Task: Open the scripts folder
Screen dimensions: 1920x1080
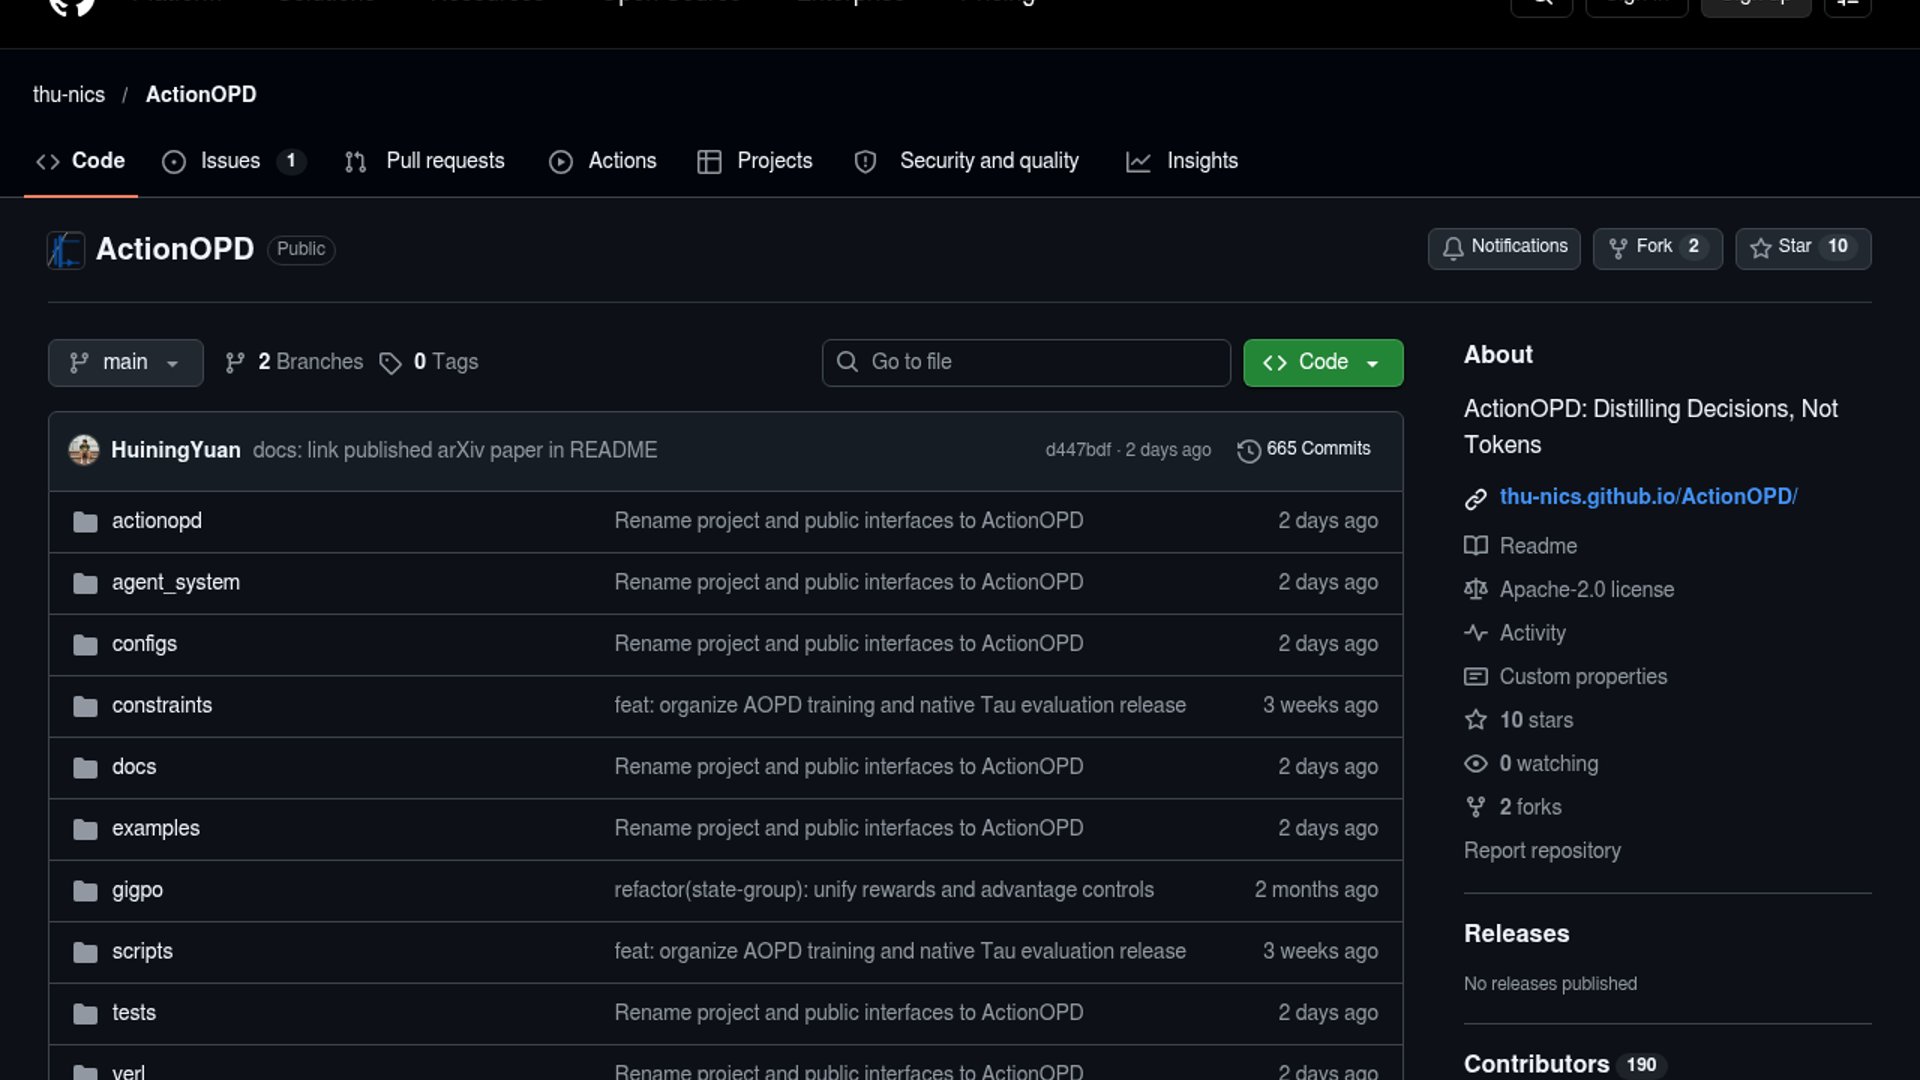Action: [x=142, y=951]
